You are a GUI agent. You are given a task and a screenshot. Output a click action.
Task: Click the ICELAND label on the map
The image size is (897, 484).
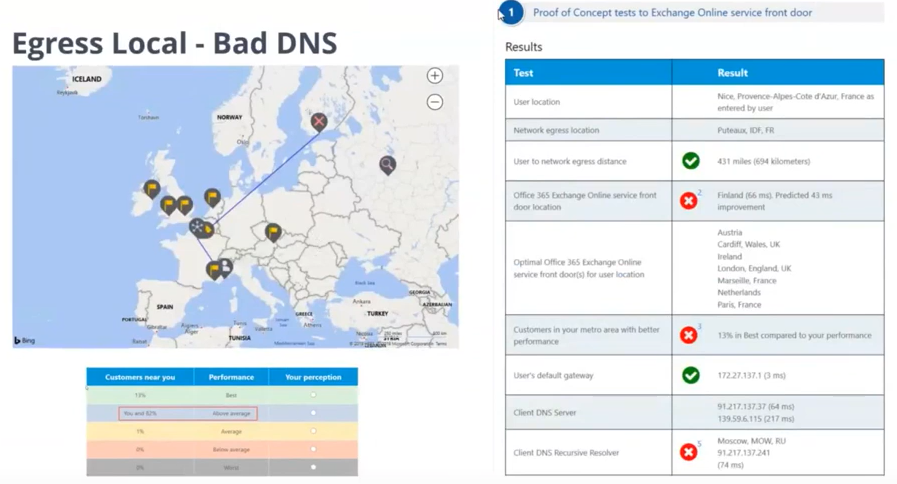pyautogui.click(x=87, y=79)
